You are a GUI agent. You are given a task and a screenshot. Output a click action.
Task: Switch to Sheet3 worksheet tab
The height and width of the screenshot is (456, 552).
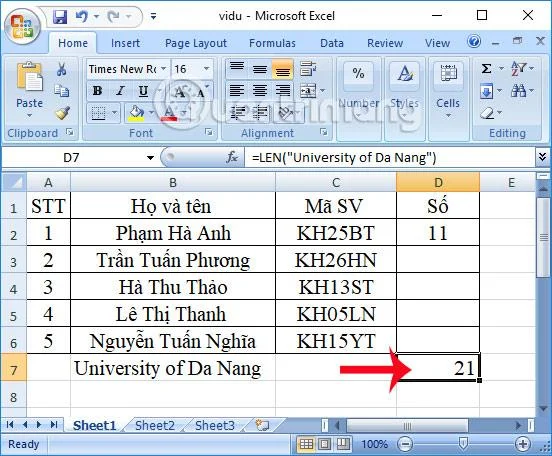point(215,426)
